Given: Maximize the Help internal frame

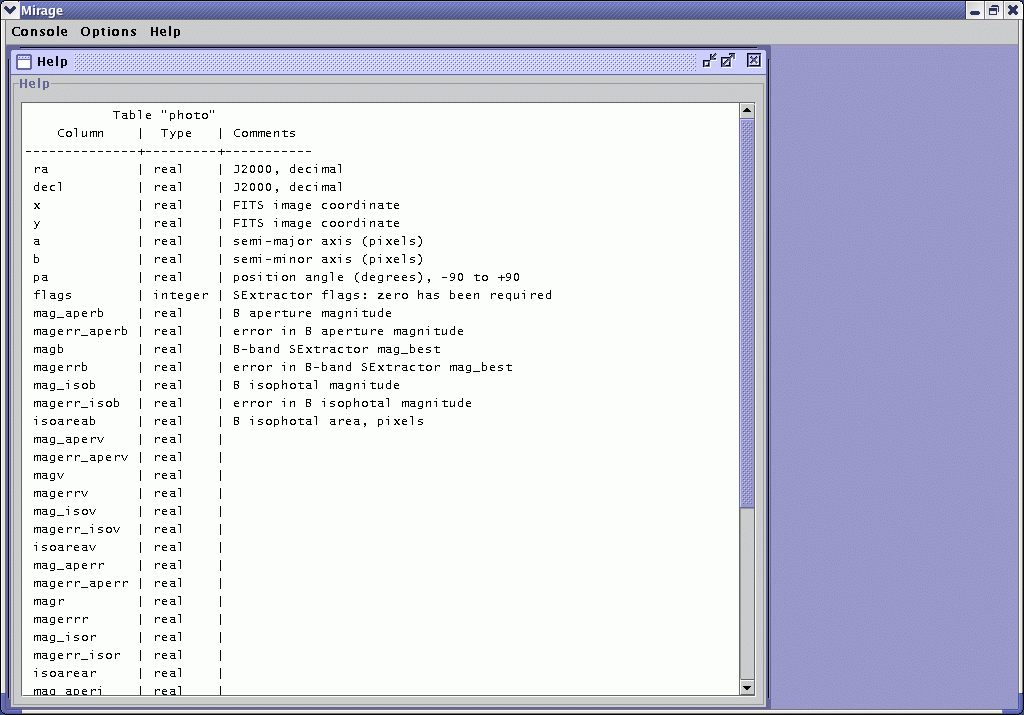Looking at the screenshot, I should click(x=728, y=60).
